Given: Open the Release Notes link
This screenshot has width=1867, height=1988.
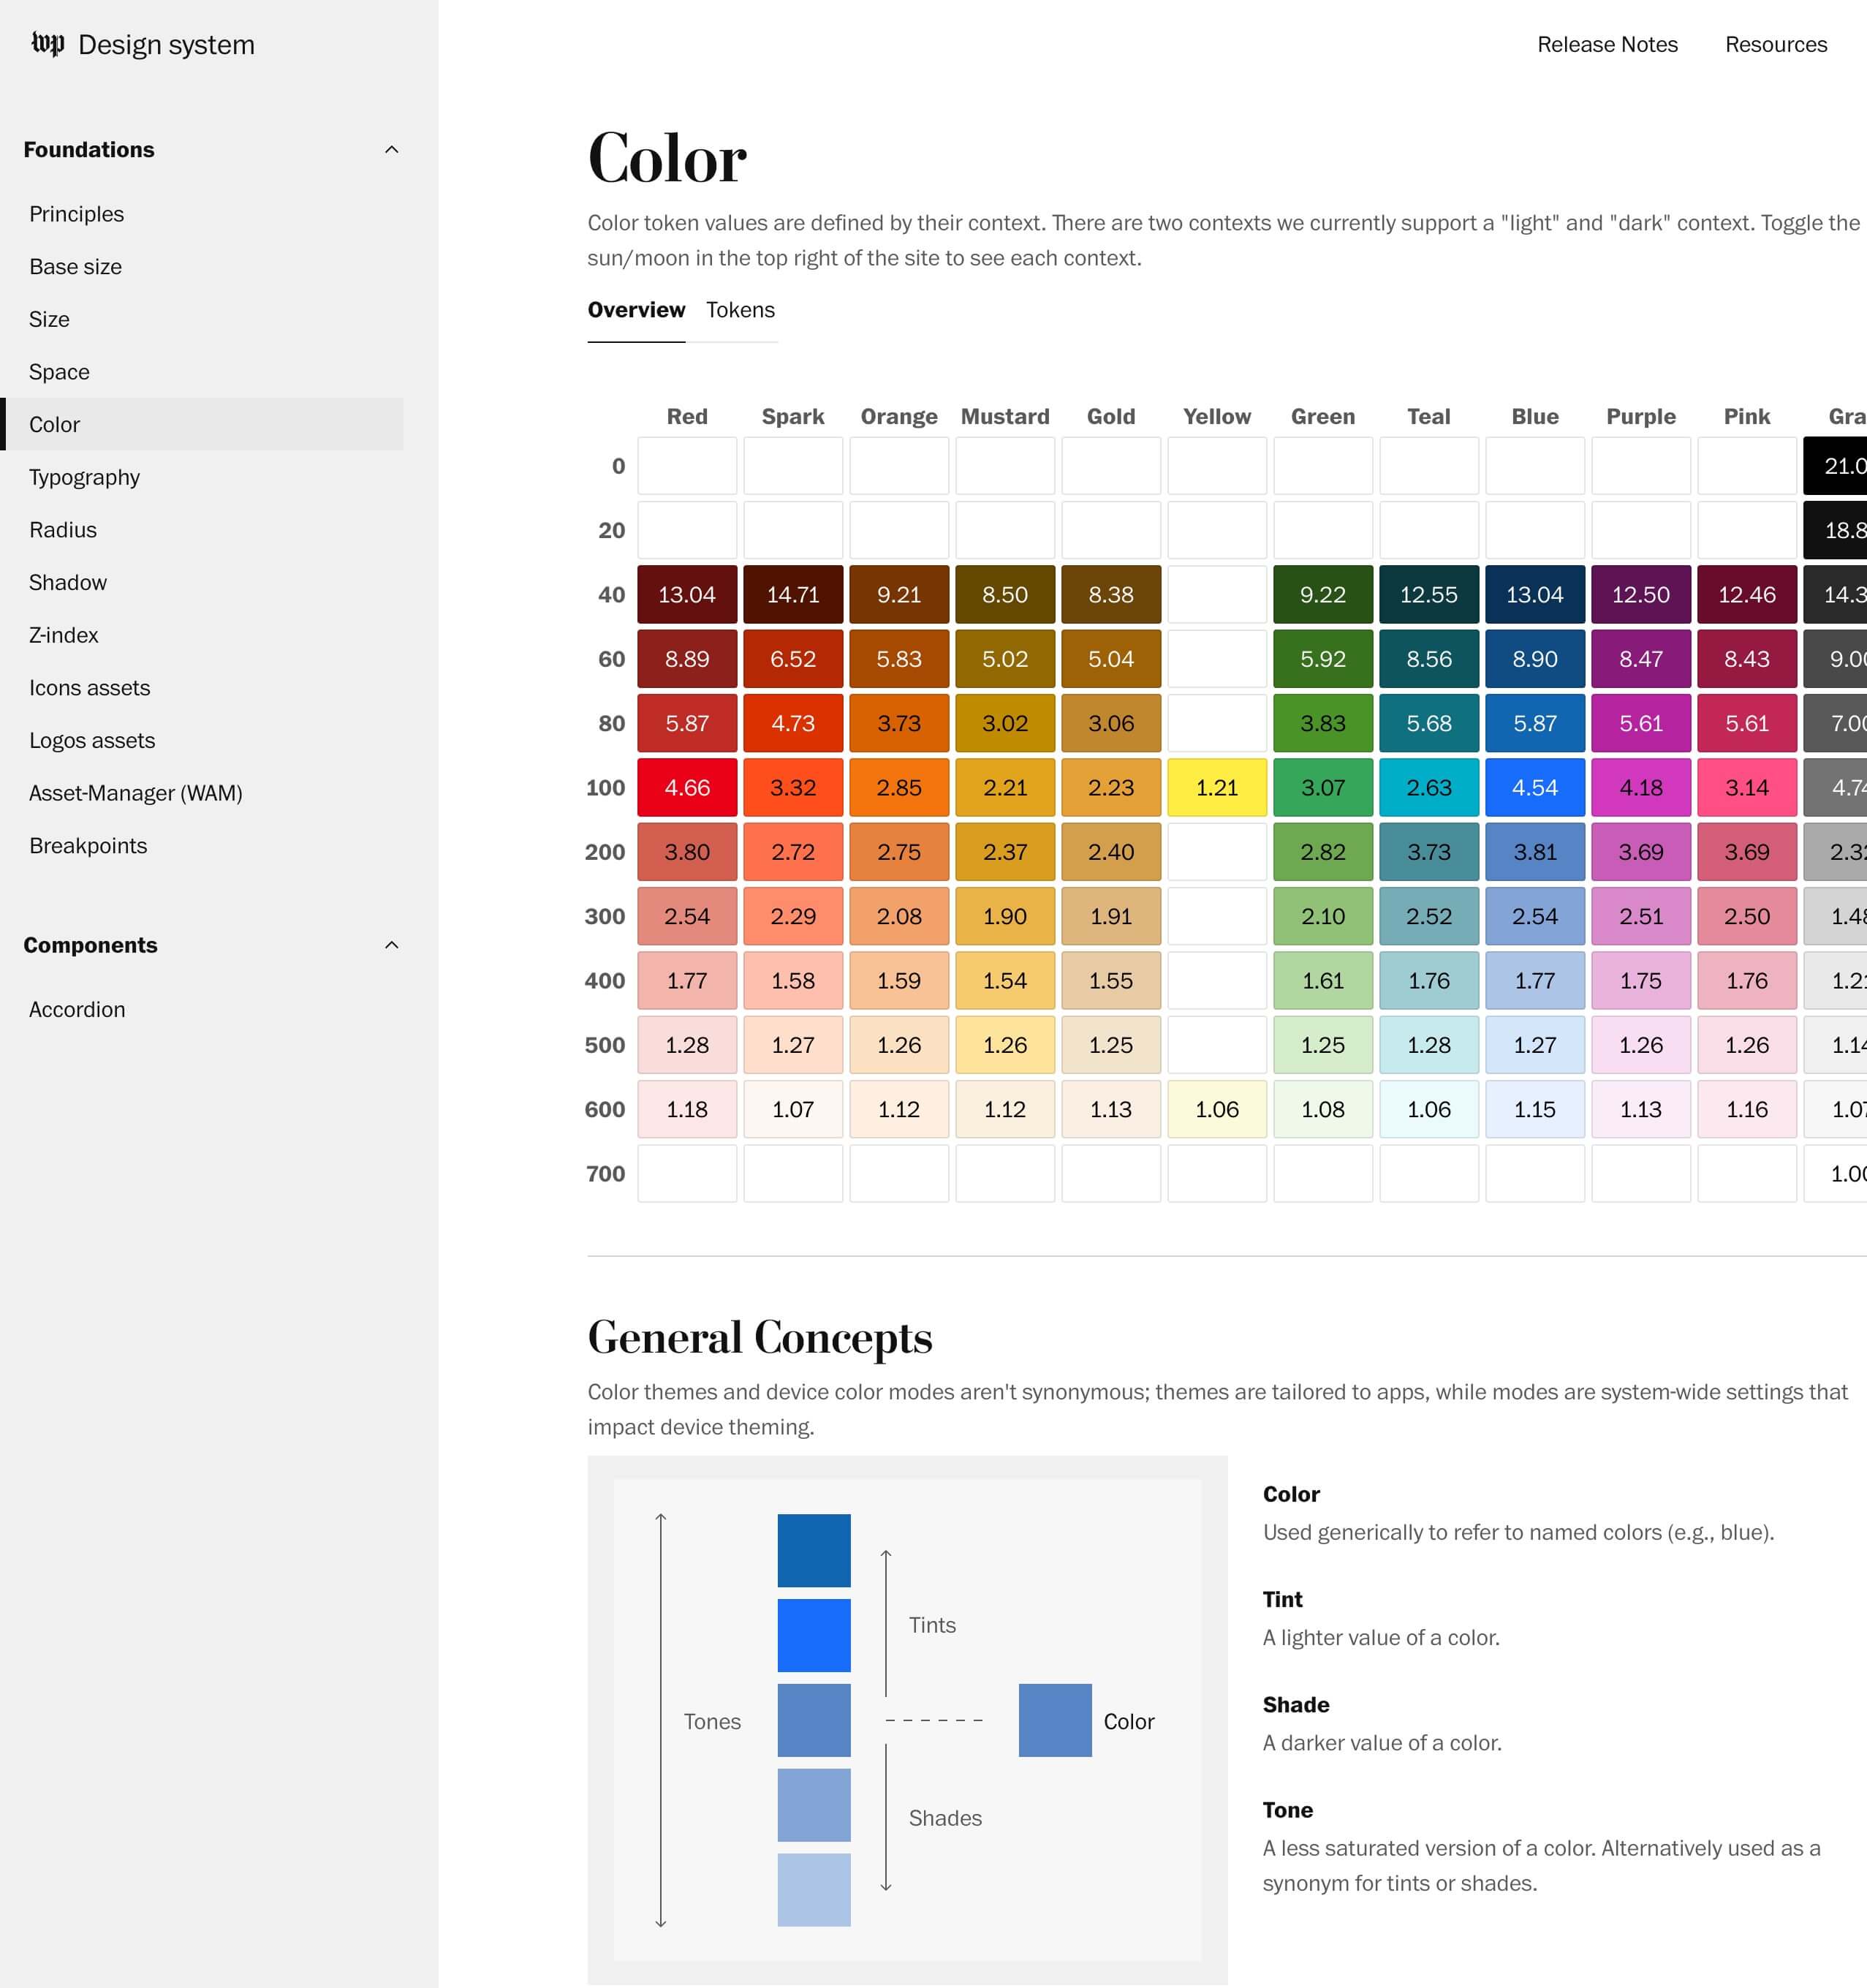Looking at the screenshot, I should point(1607,44).
